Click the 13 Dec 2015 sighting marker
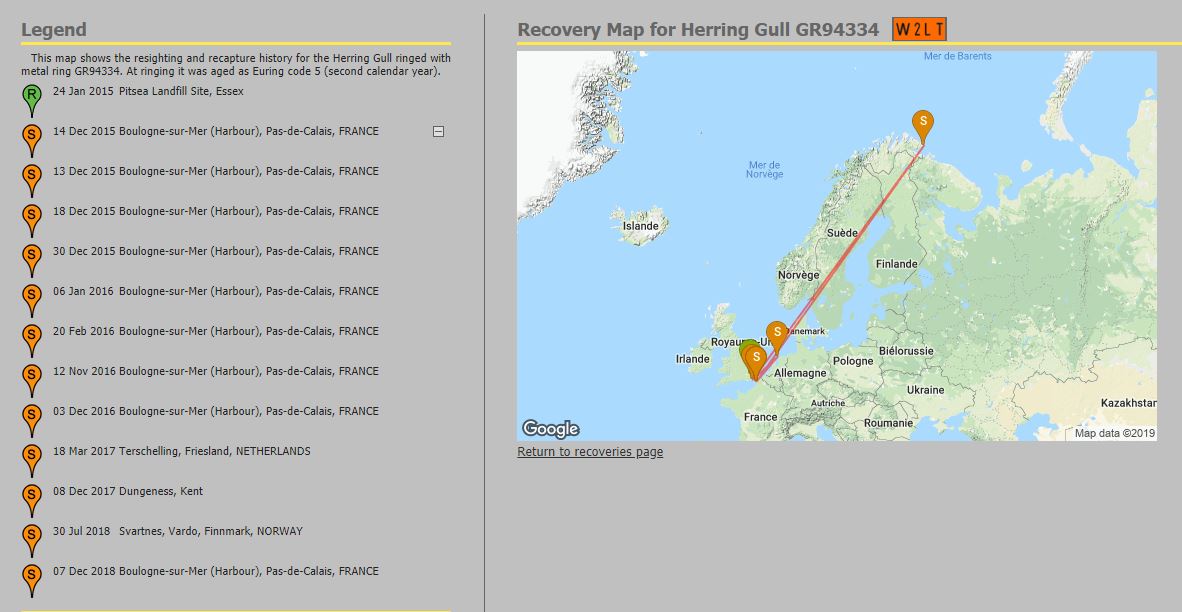The image size is (1182, 612). [32, 176]
